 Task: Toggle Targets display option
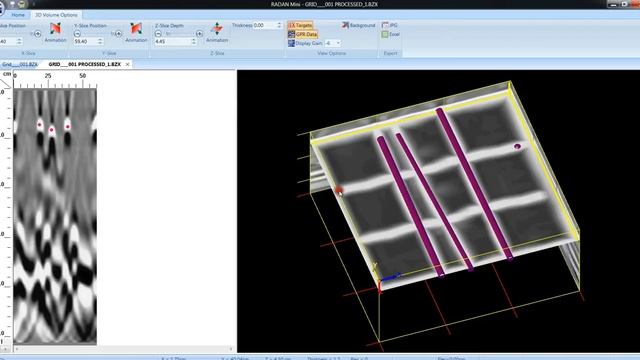(x=300, y=25)
